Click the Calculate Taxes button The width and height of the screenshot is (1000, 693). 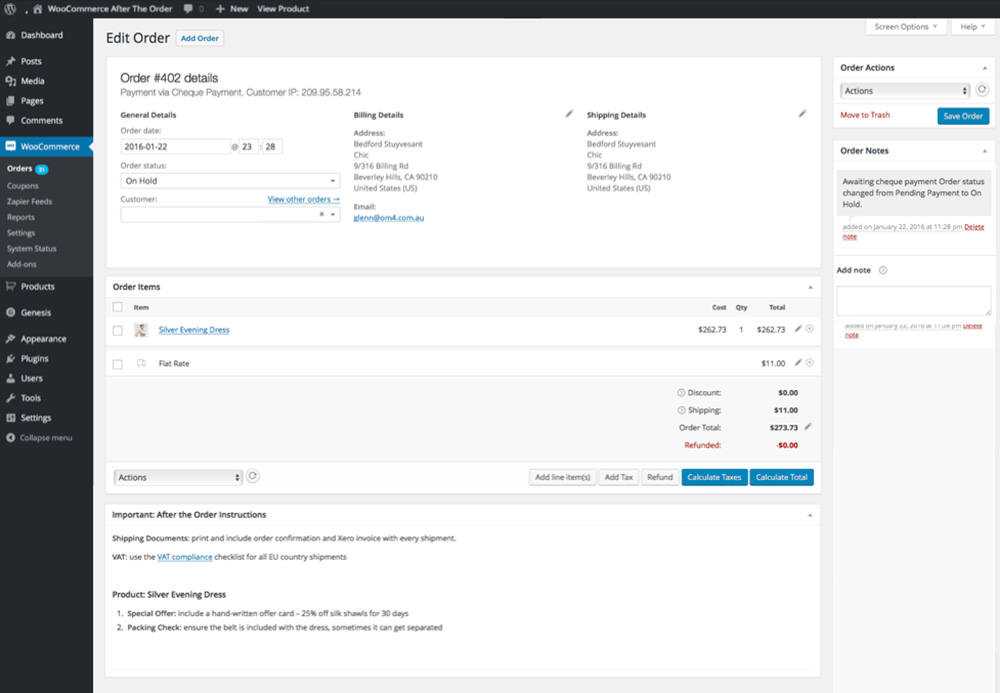[x=714, y=477]
